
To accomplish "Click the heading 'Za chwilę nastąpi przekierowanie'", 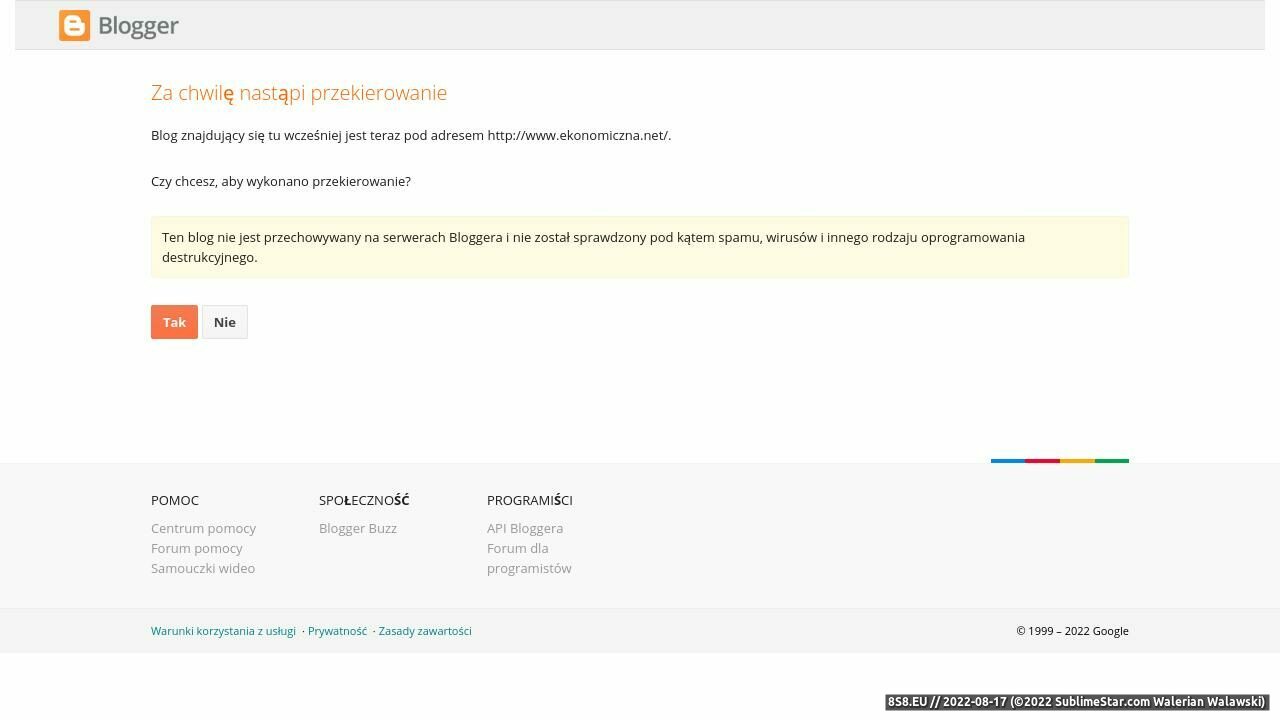I will coord(299,93).
